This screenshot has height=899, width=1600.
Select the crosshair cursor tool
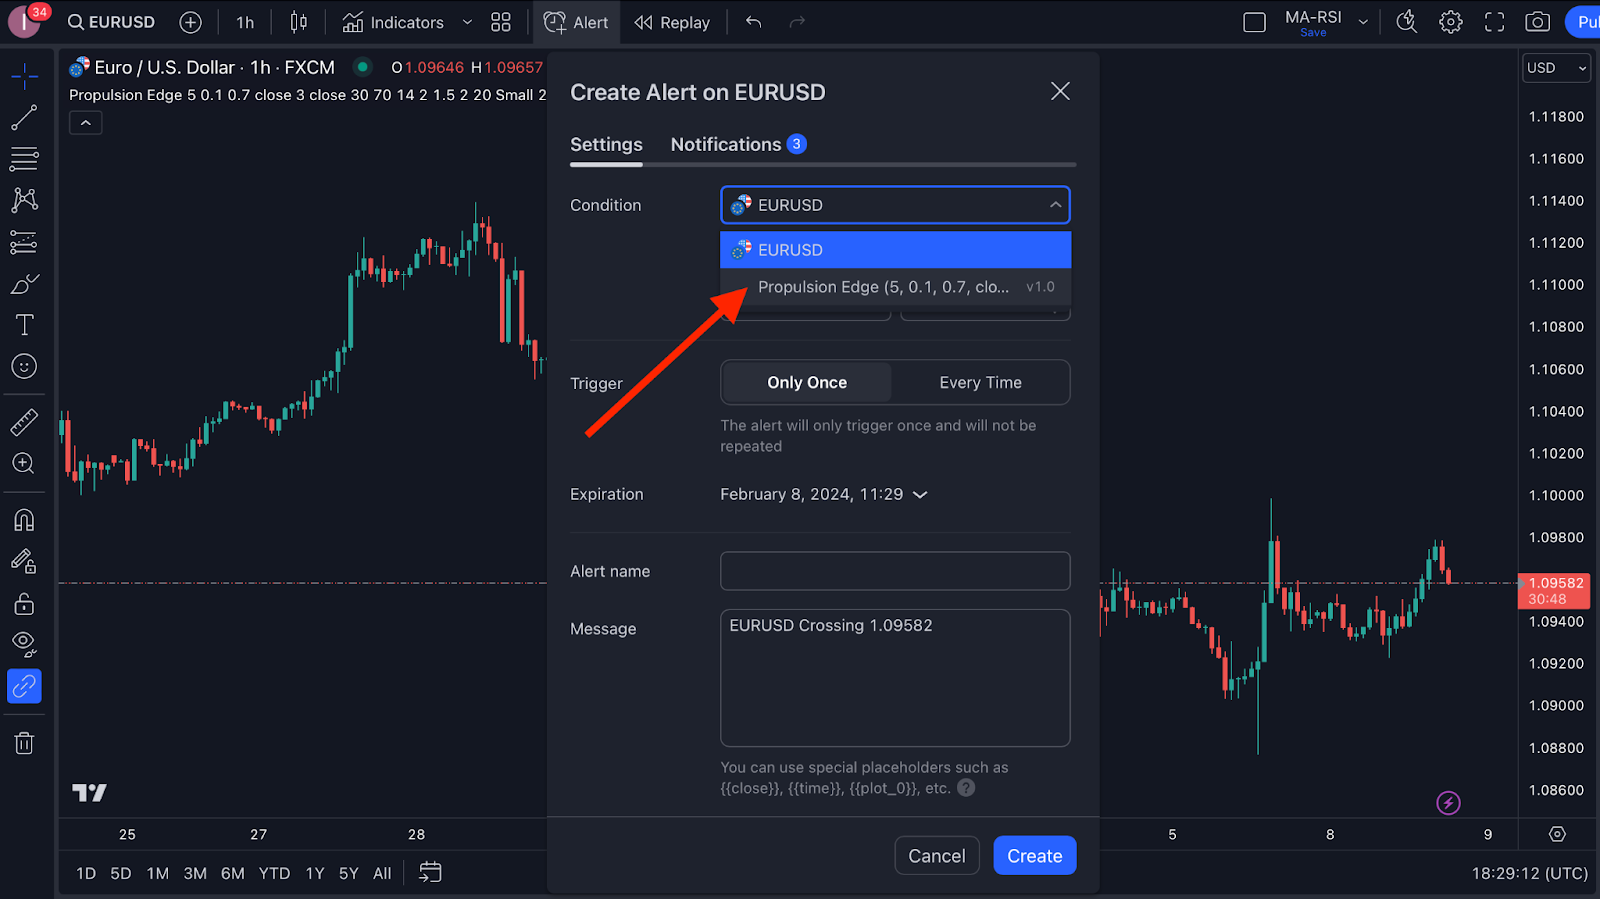tap(24, 76)
